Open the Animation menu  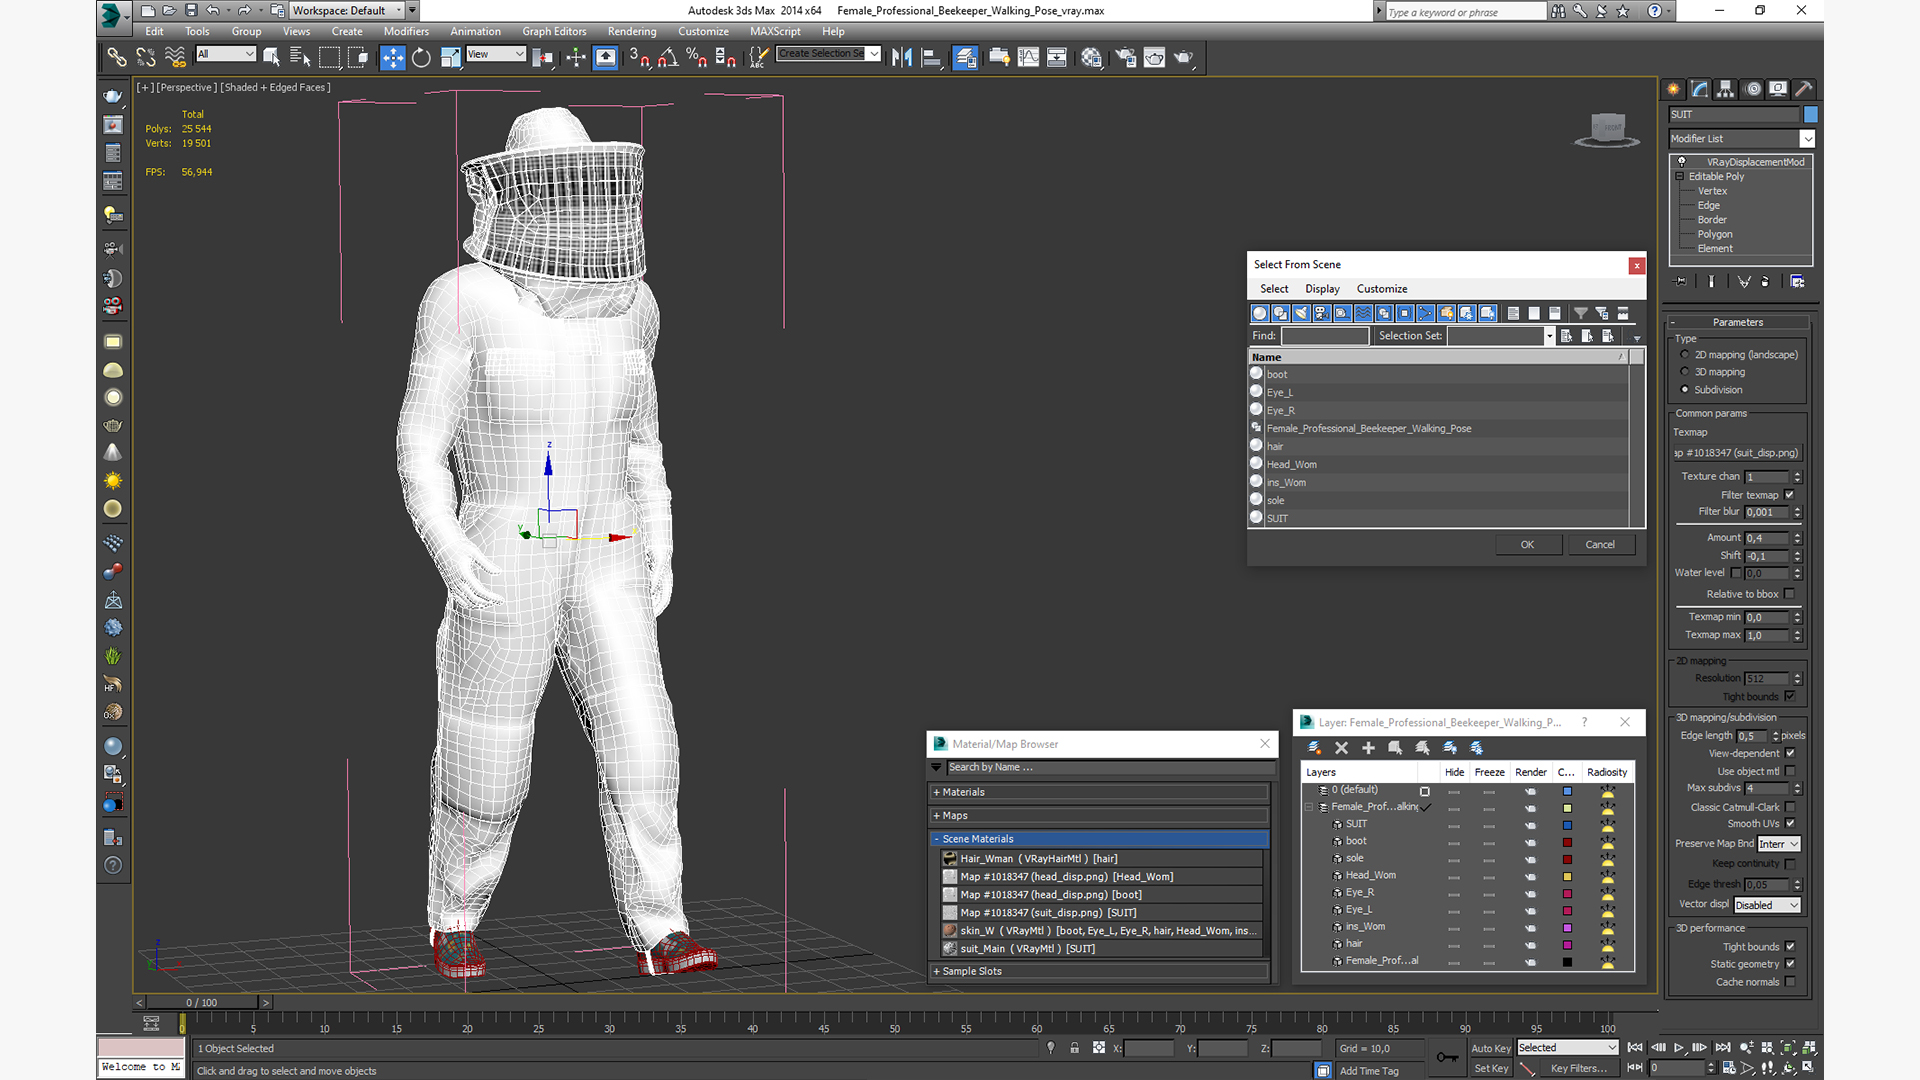point(475,32)
